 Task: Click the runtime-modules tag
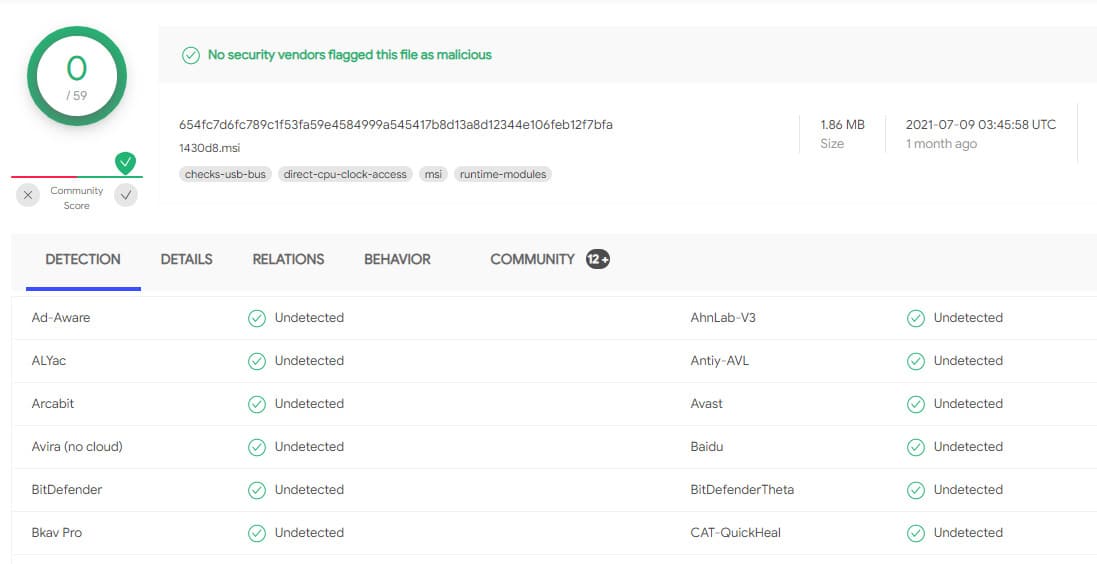tap(503, 174)
